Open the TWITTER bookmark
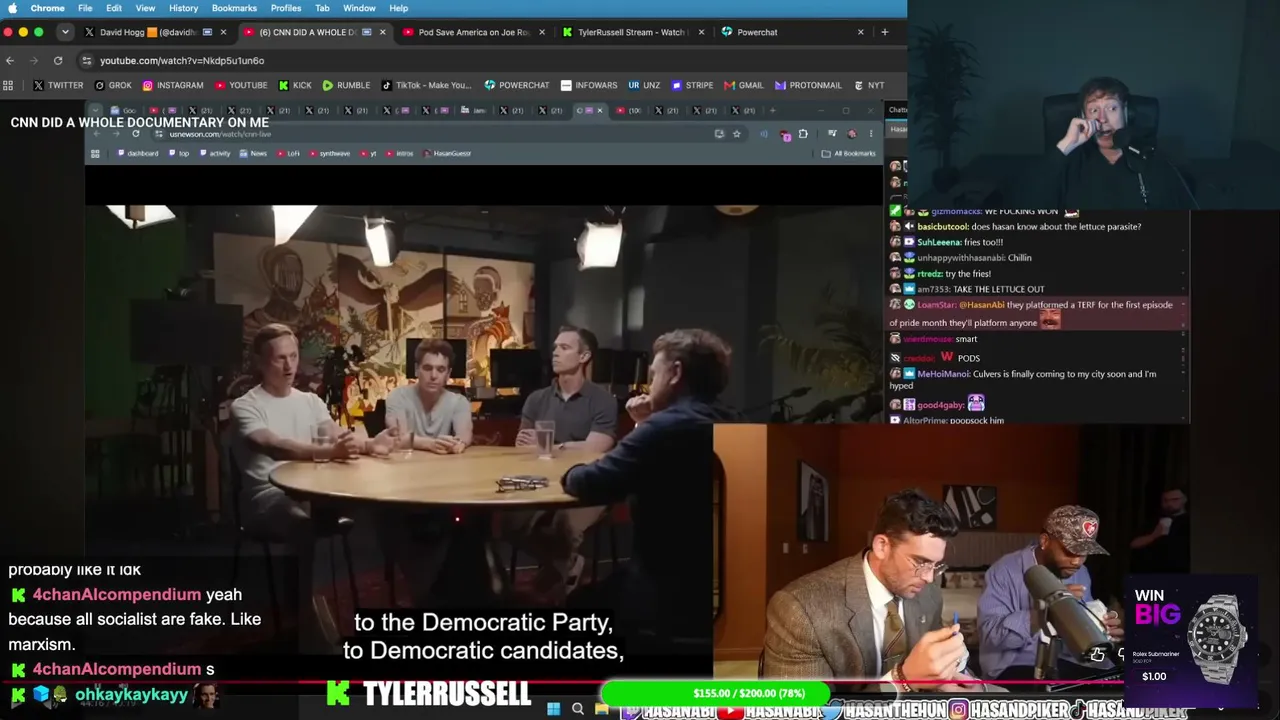Screen dimensions: 1280x720 (x=58, y=85)
